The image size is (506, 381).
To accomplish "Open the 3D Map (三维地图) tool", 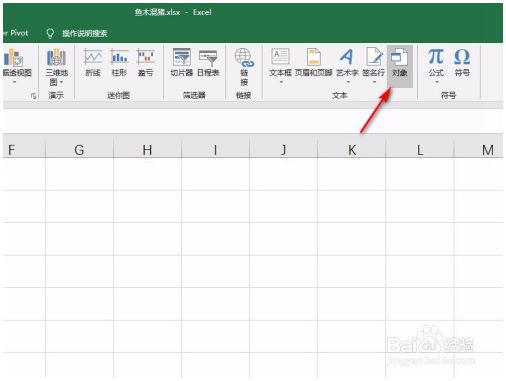I will click(x=56, y=67).
